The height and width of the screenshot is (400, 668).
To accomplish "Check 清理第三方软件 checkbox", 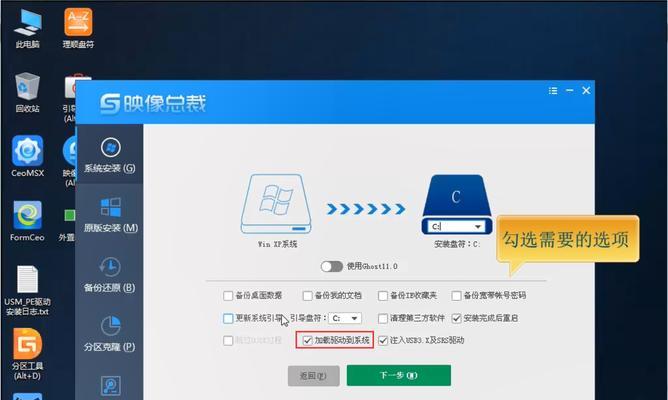I will tap(383, 318).
